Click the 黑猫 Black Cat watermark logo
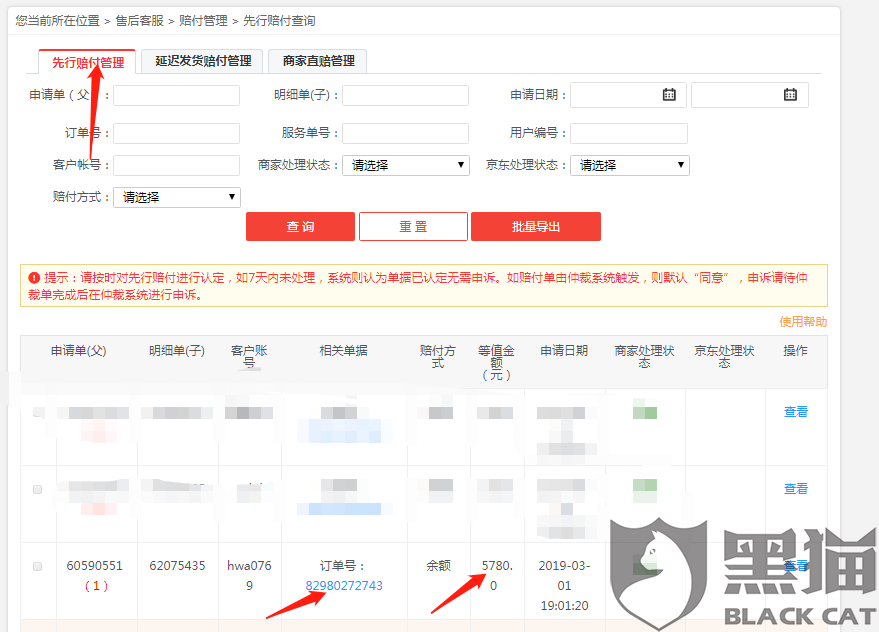 click(x=660, y=571)
